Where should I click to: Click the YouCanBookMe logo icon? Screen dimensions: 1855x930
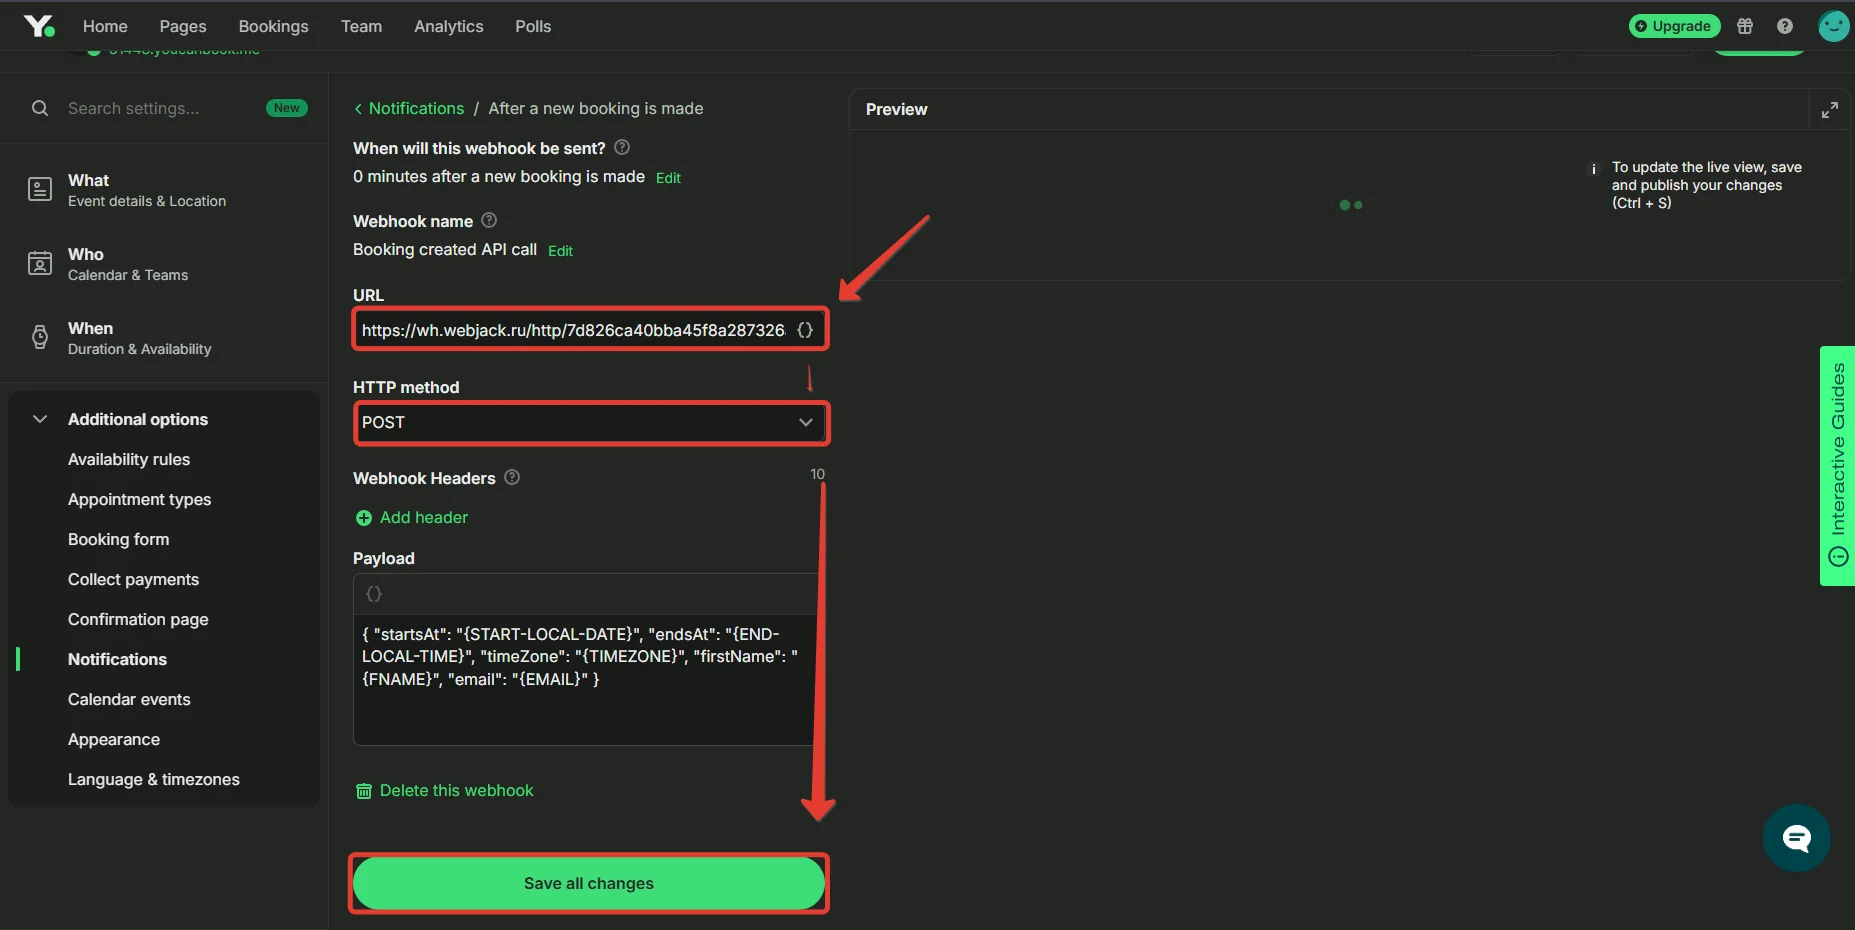click(39, 26)
